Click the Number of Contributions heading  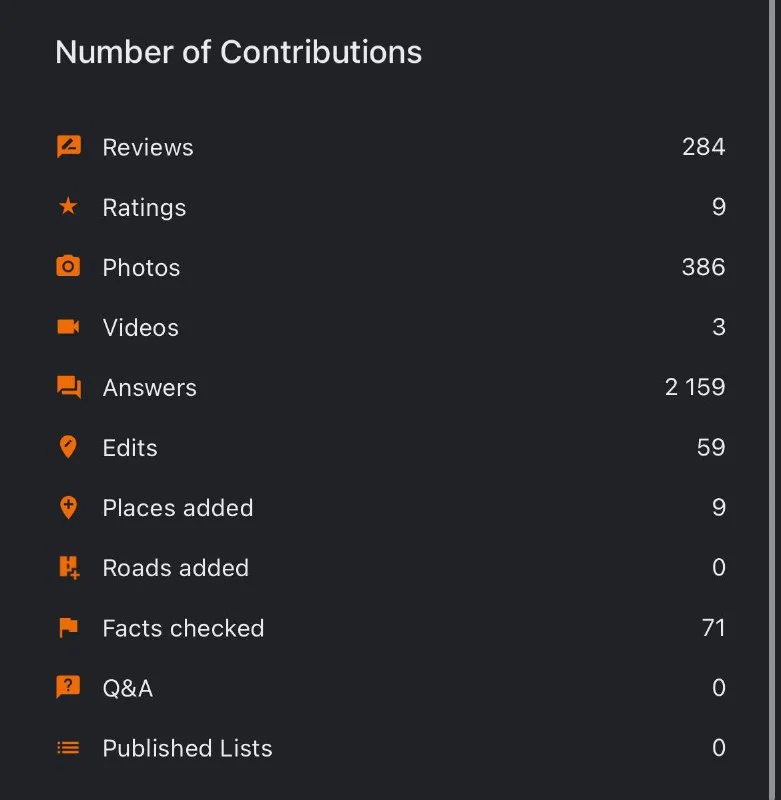(238, 52)
